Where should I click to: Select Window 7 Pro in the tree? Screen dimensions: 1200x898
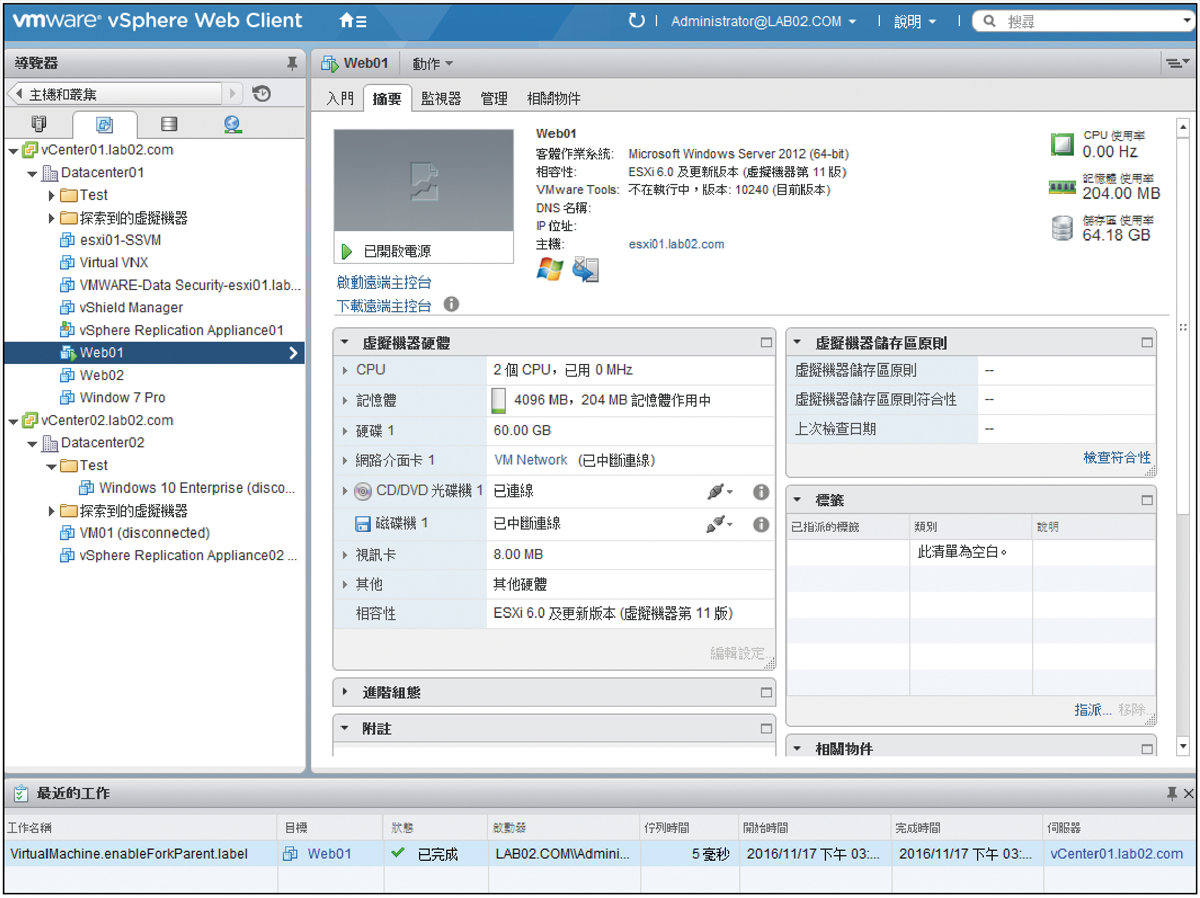(x=122, y=398)
